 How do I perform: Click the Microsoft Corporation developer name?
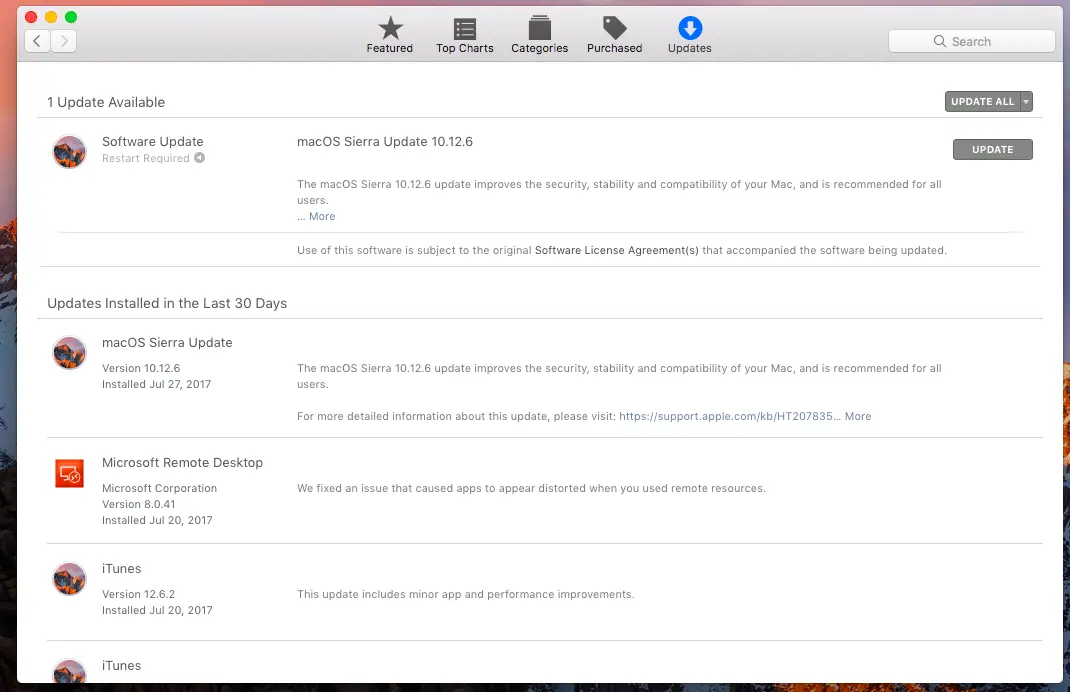pos(160,489)
